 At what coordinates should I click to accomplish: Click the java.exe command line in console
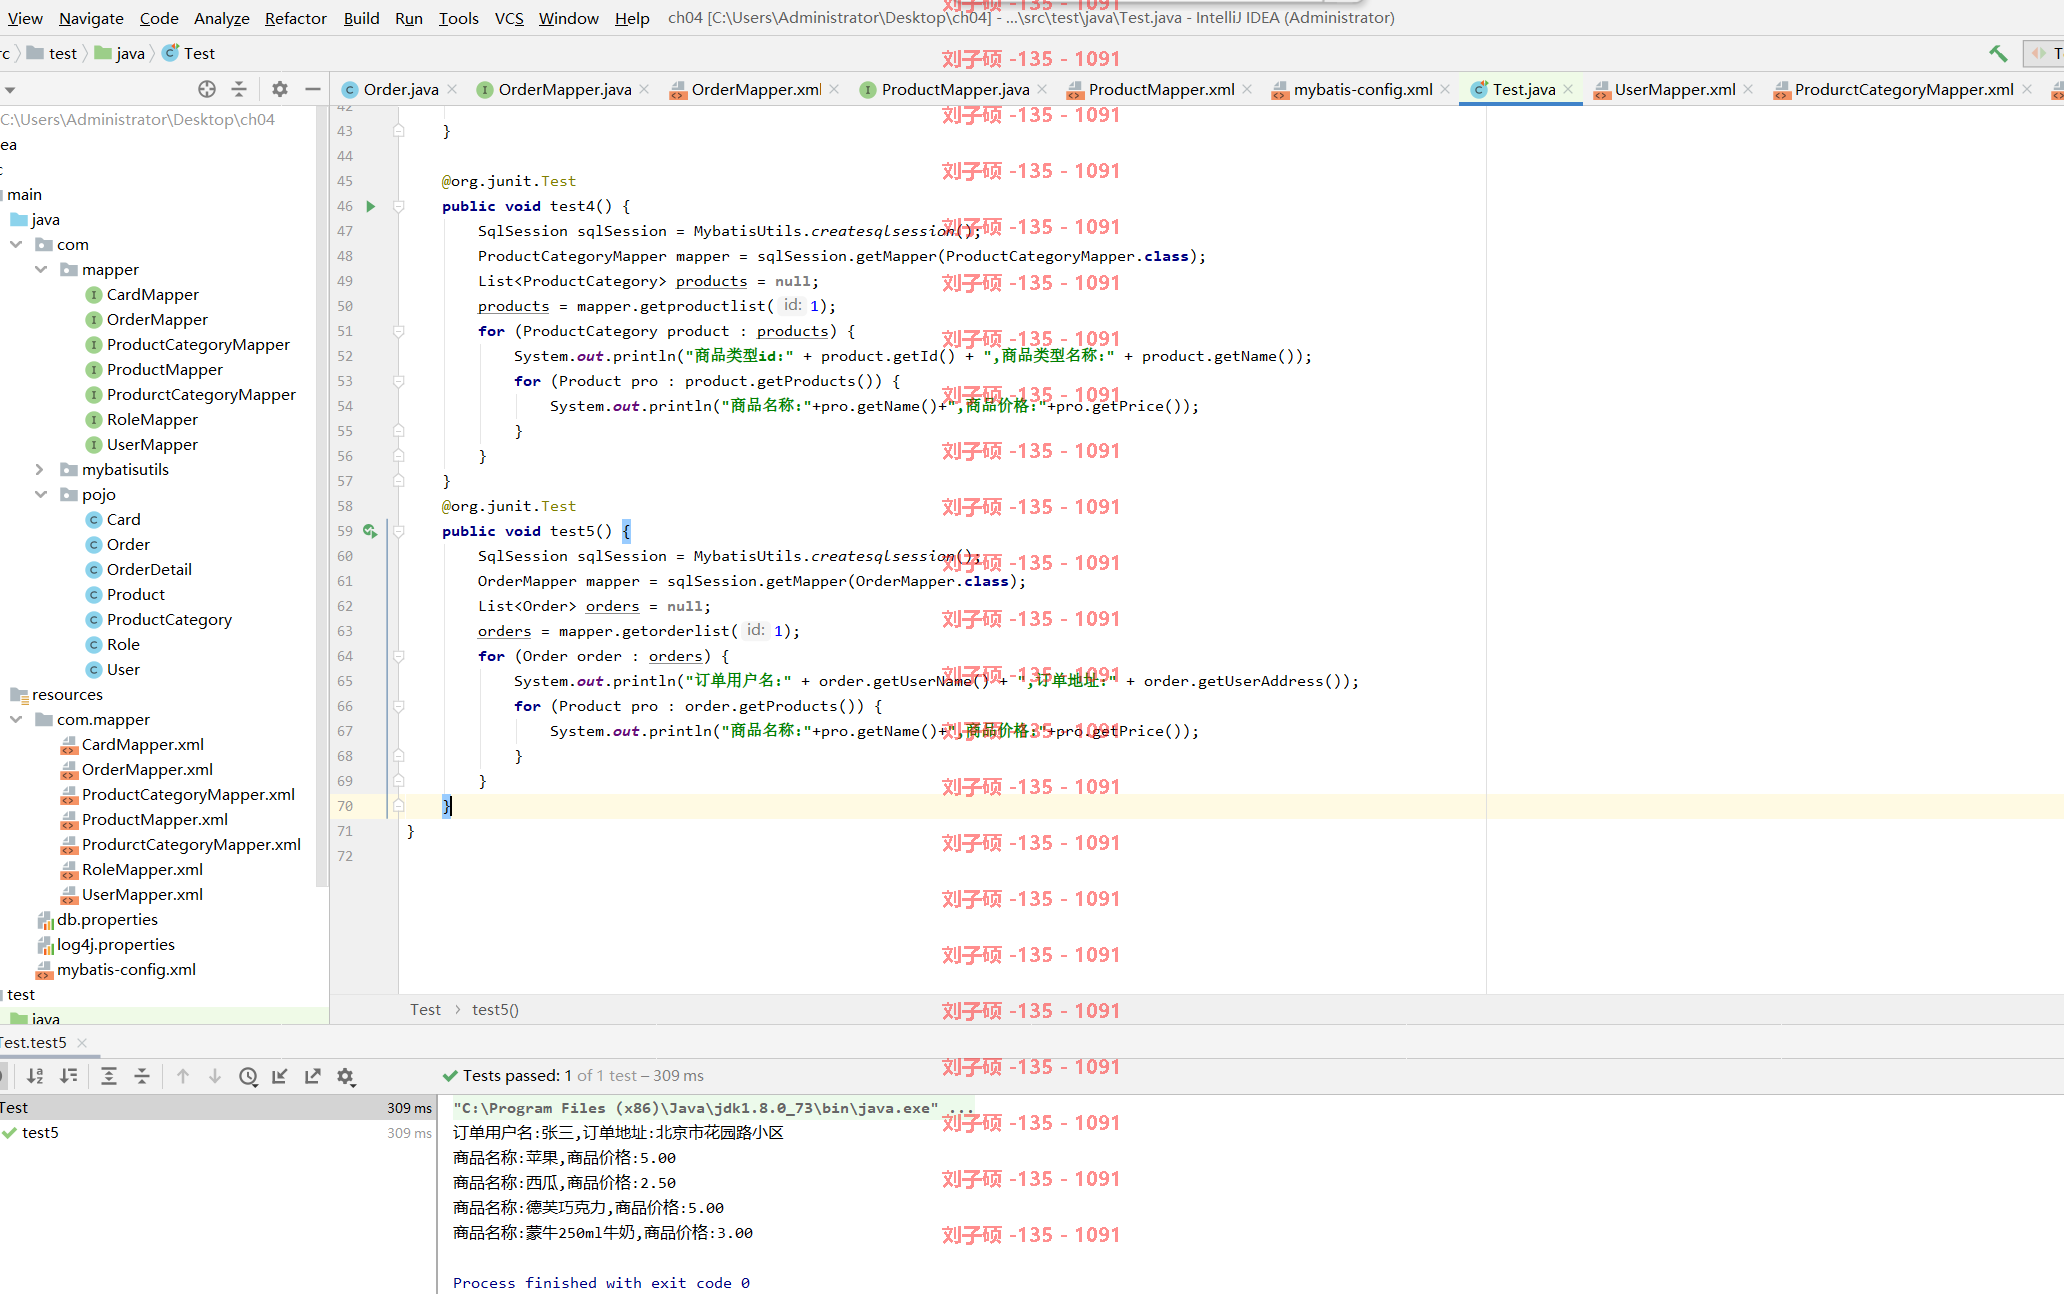pos(713,1107)
